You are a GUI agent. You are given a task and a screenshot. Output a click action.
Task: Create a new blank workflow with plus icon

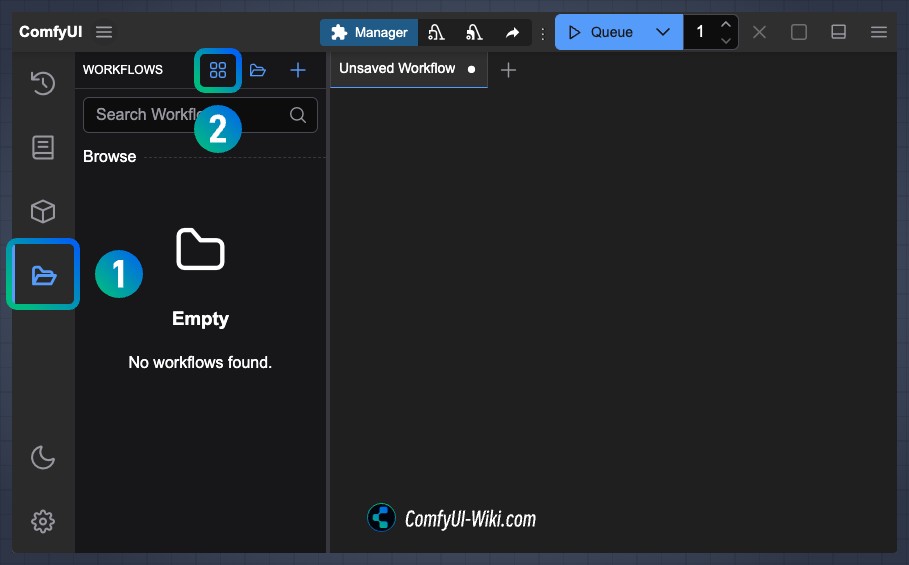pyautogui.click(x=298, y=70)
